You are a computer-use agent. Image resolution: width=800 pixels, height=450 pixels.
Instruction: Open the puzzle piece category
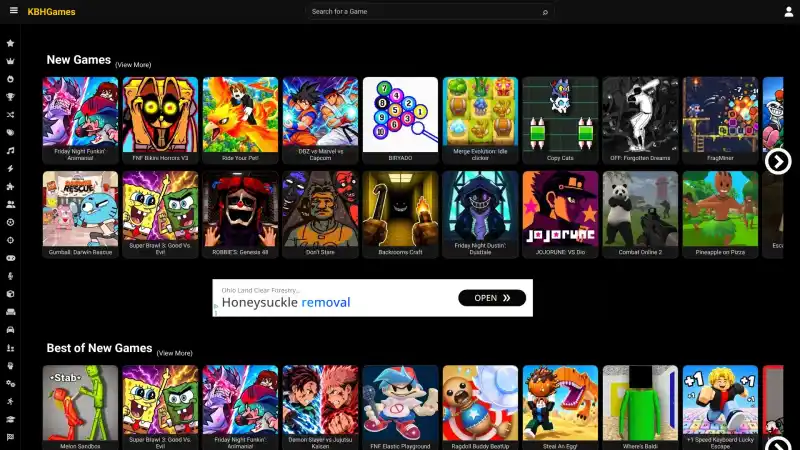point(10,186)
